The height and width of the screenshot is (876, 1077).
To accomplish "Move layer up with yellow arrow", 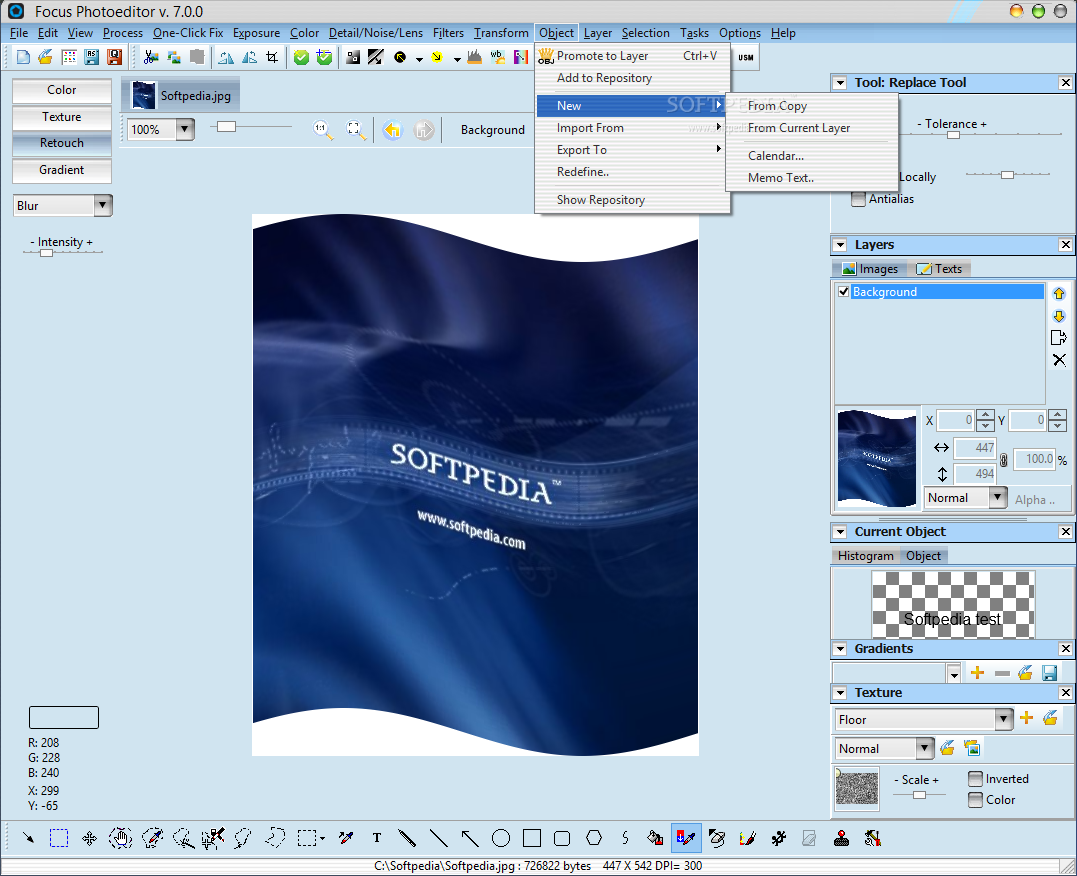I will (x=1058, y=293).
